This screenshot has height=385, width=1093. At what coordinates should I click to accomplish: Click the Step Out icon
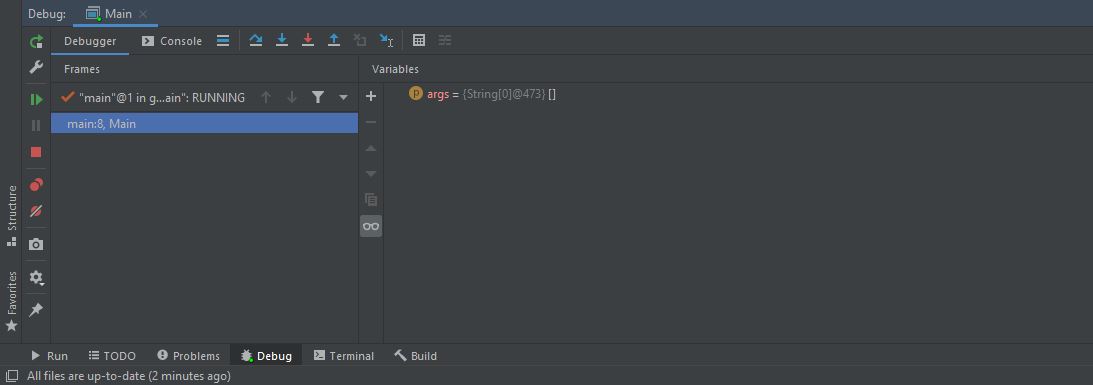[334, 40]
